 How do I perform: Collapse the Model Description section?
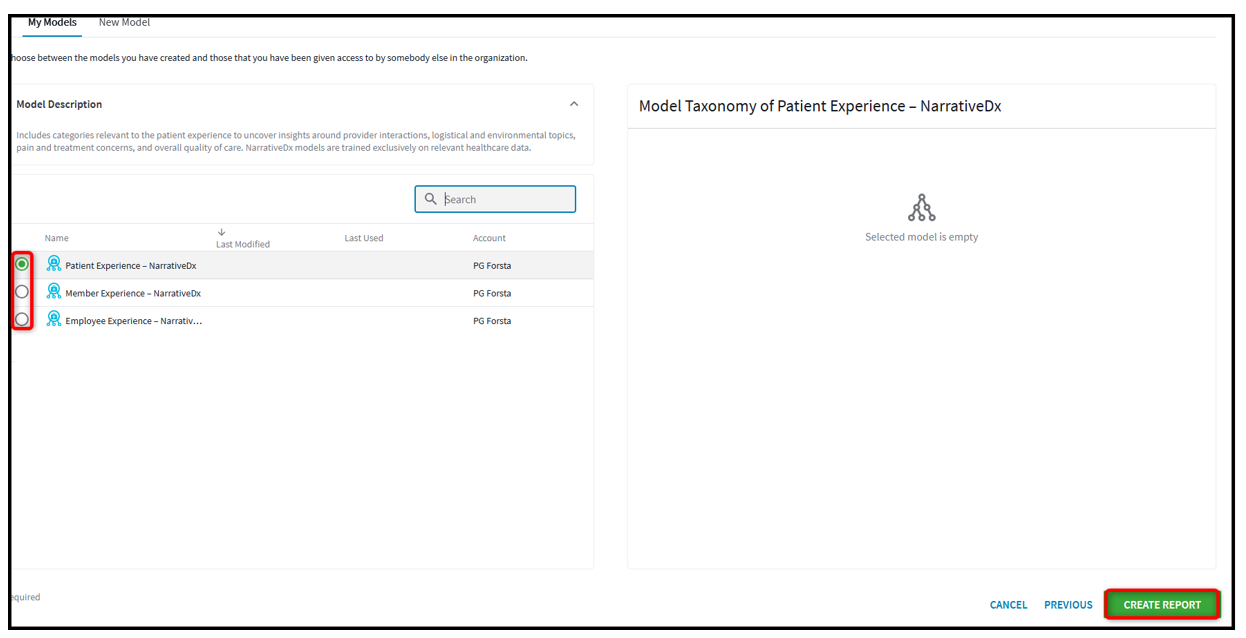tap(574, 103)
